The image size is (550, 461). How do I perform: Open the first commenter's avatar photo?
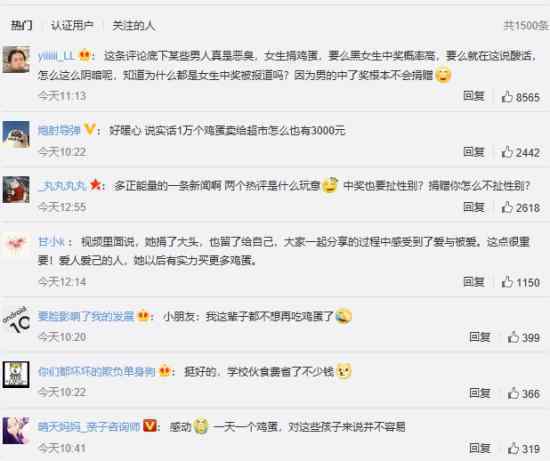[x=16, y=59]
